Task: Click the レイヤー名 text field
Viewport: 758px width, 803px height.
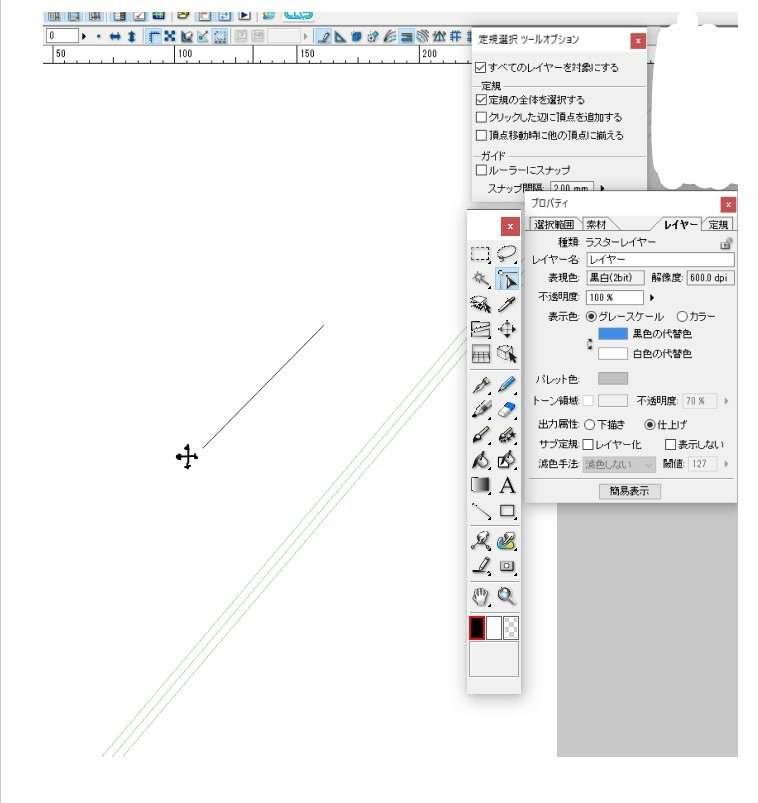Action: (x=660, y=260)
